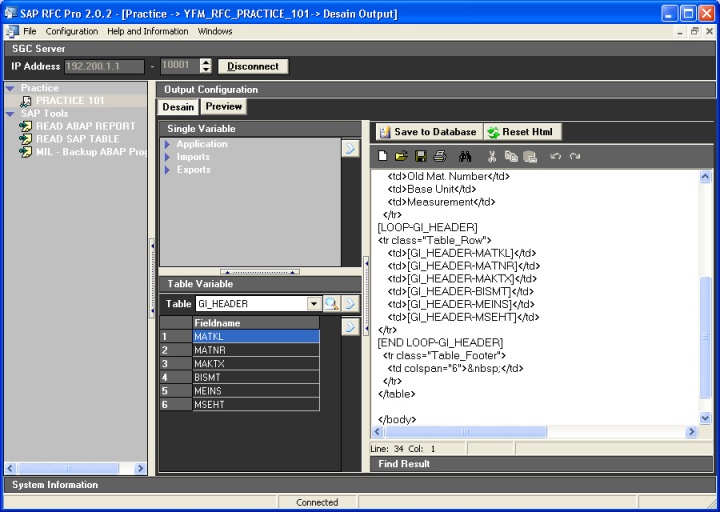Click the New document icon in editor toolbar
This screenshot has width=720, height=512.
click(383, 157)
